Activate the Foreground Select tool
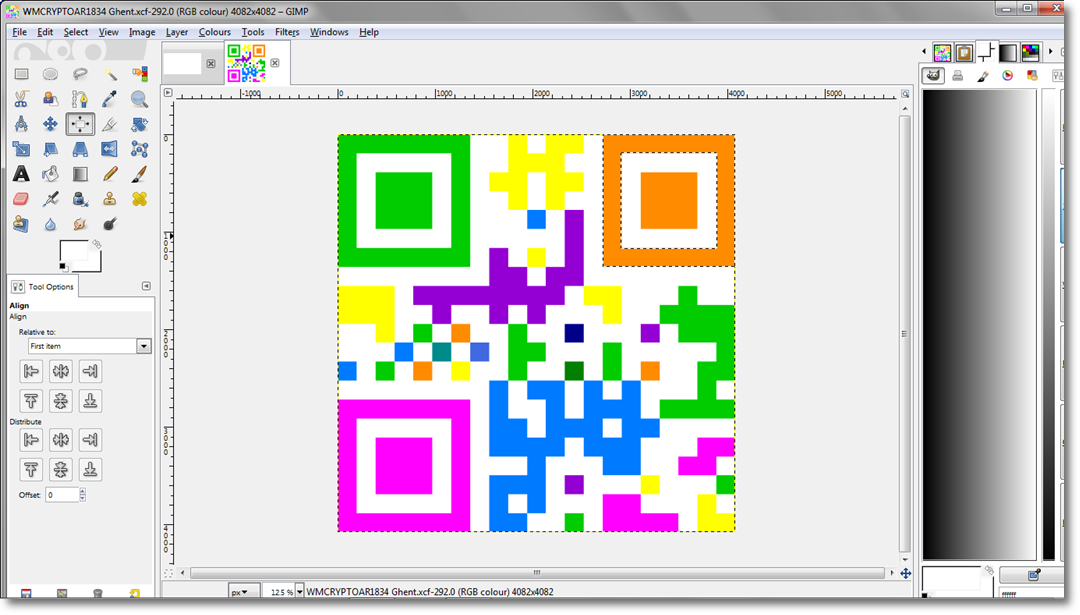This screenshot has height=615, width=1080. coord(50,99)
